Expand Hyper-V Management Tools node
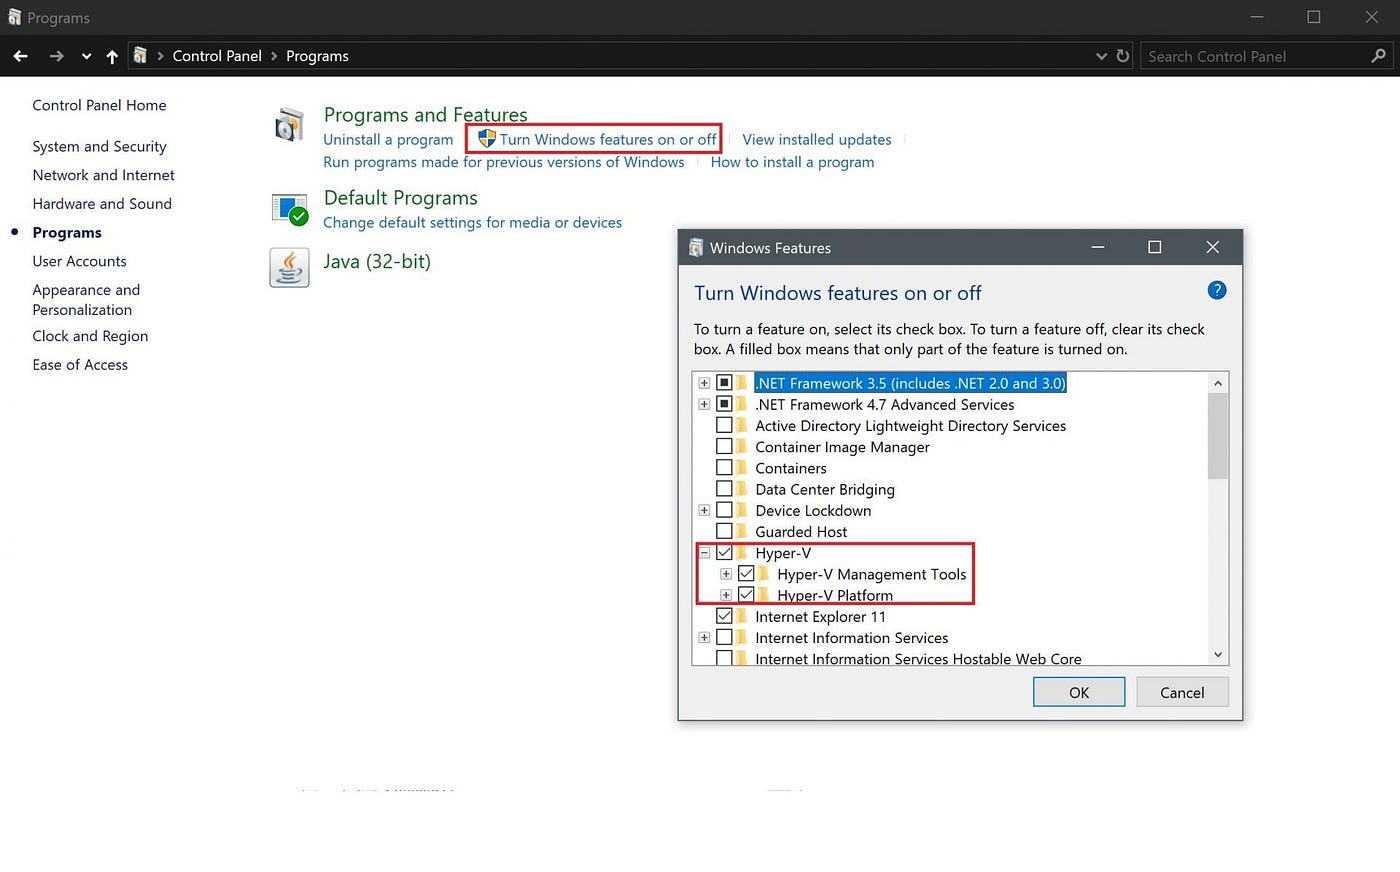The height and width of the screenshot is (872, 1400). click(x=726, y=574)
